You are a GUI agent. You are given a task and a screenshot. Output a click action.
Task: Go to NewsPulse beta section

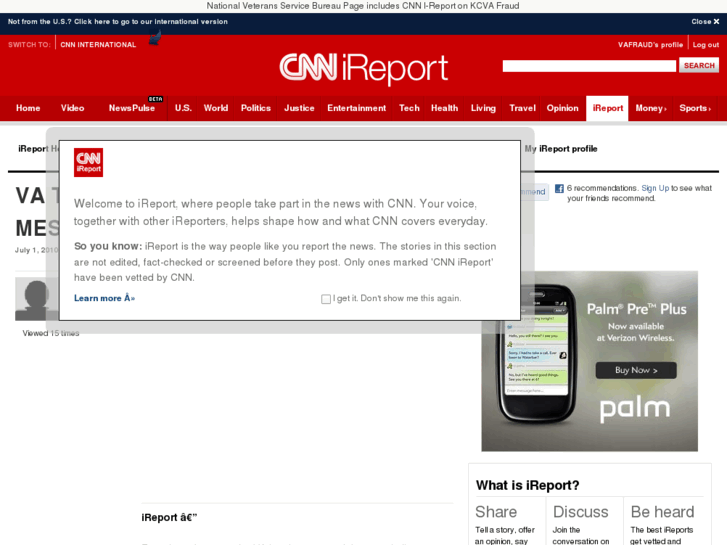pyautogui.click(x=132, y=108)
